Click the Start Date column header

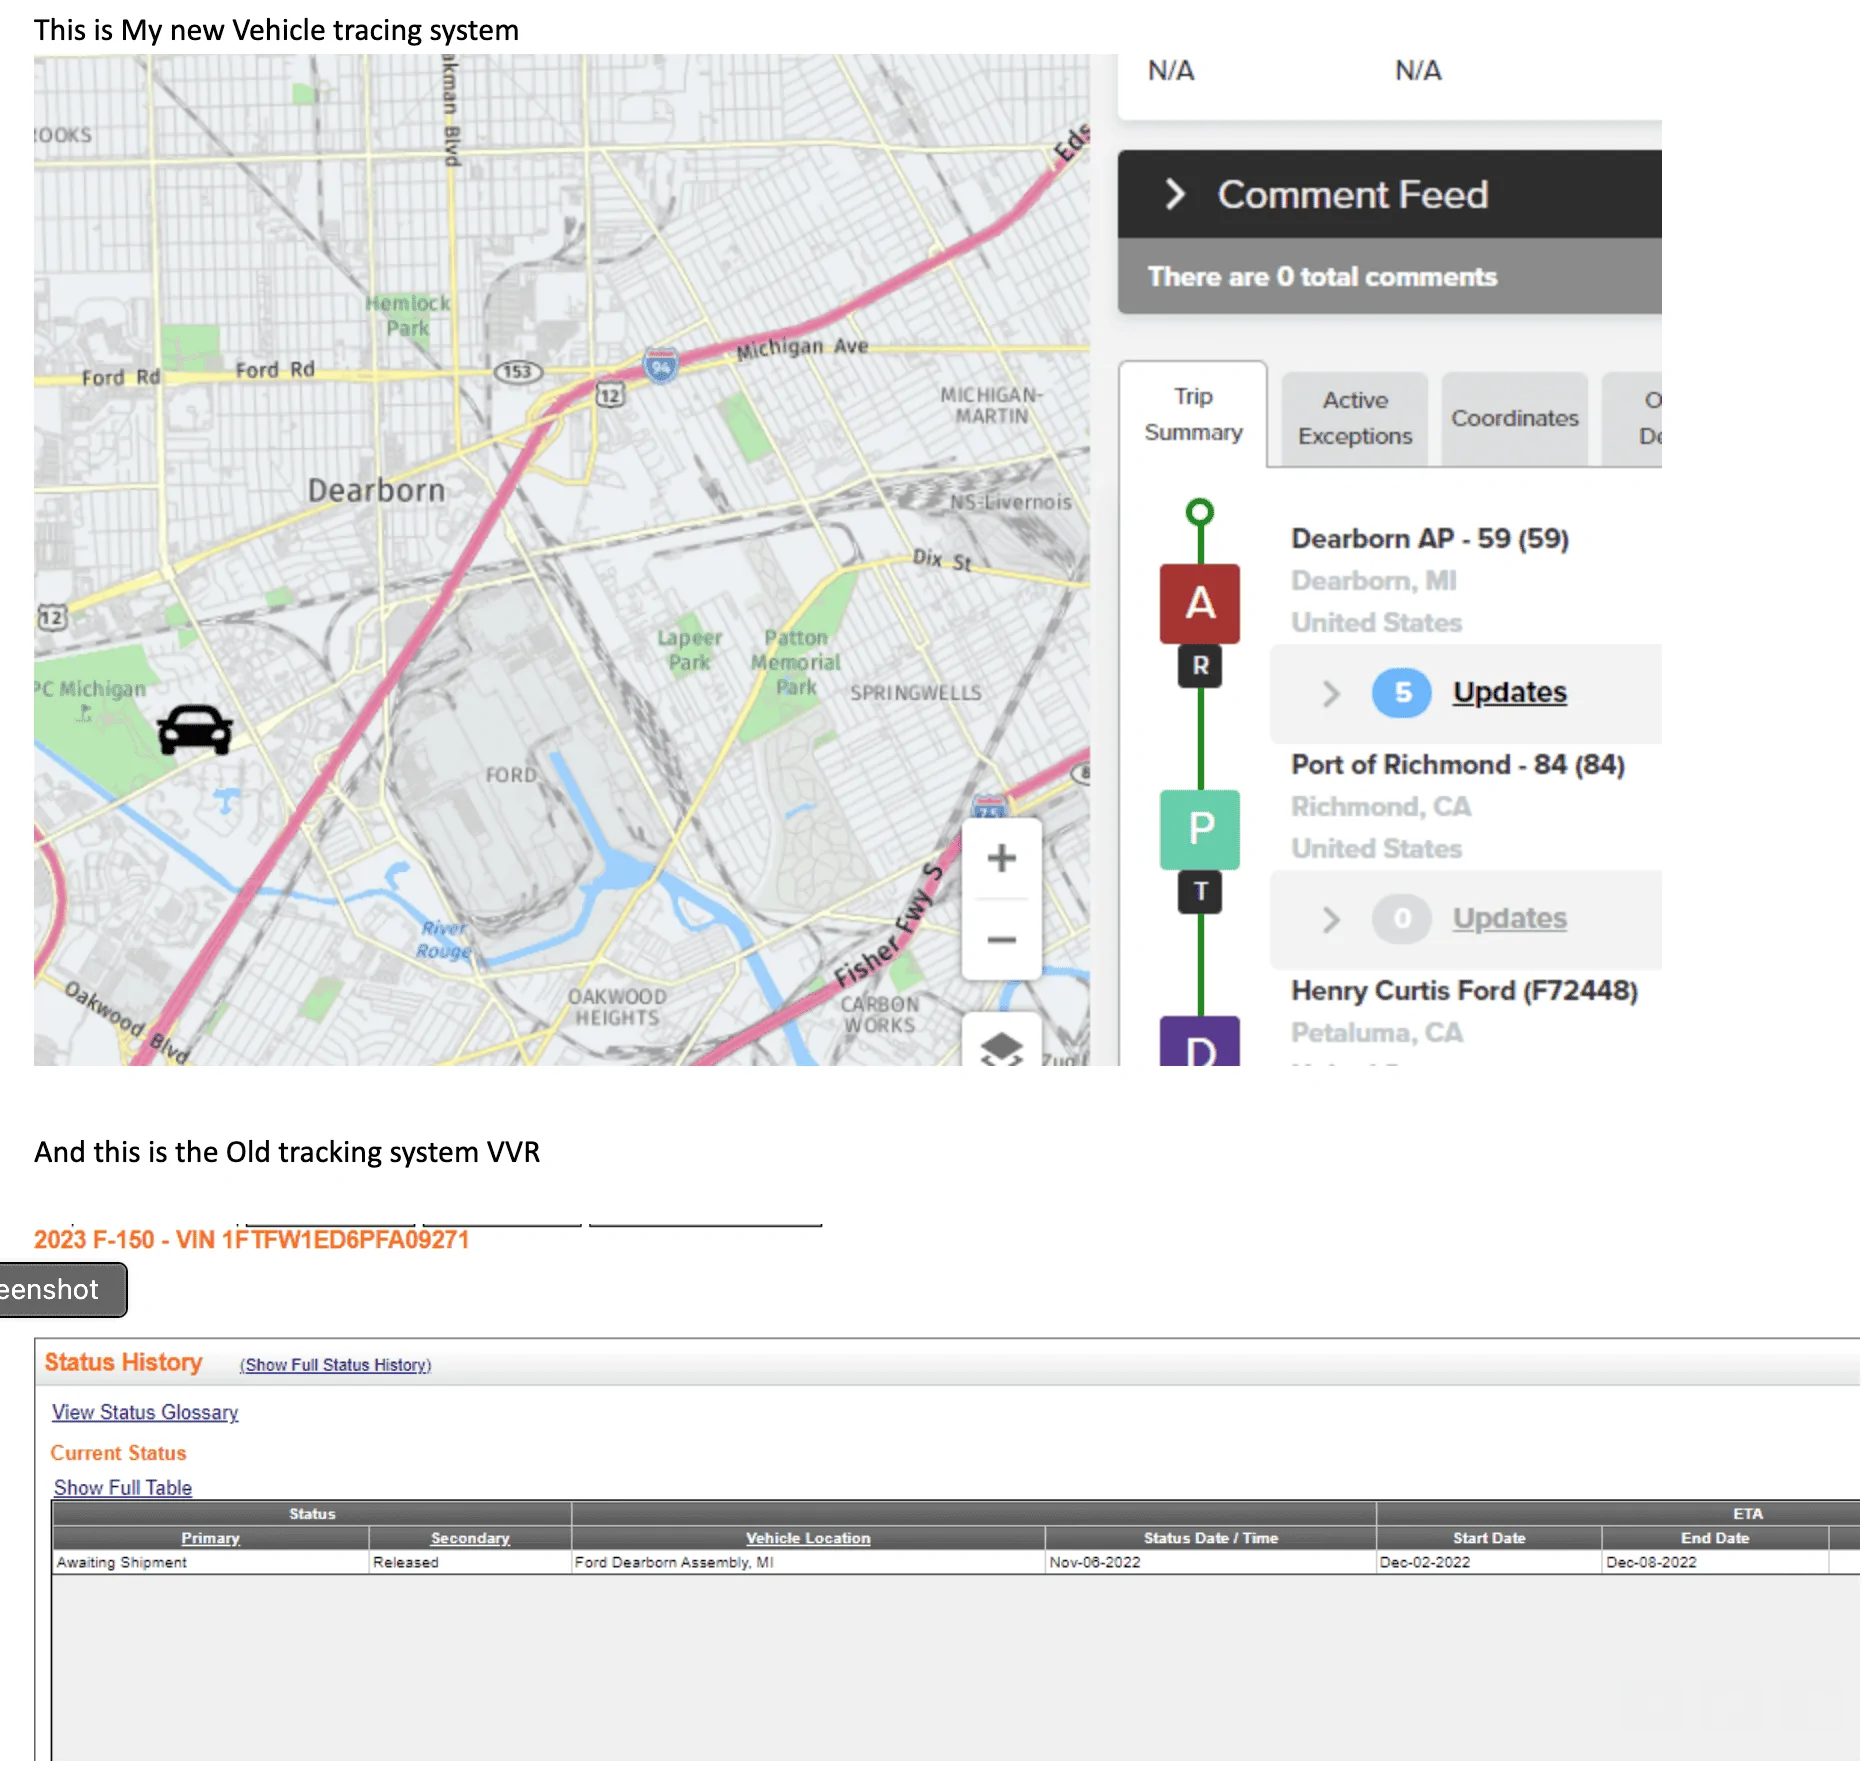[x=1489, y=1538]
